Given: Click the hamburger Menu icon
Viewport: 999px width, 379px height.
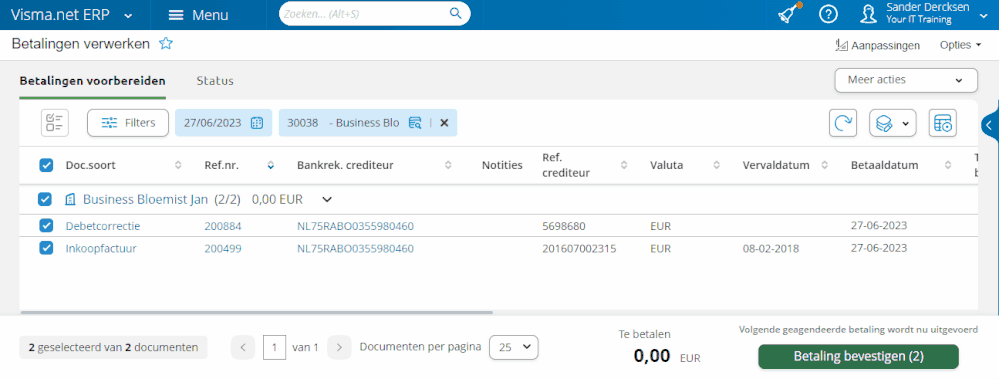Looking at the screenshot, I should 176,15.
